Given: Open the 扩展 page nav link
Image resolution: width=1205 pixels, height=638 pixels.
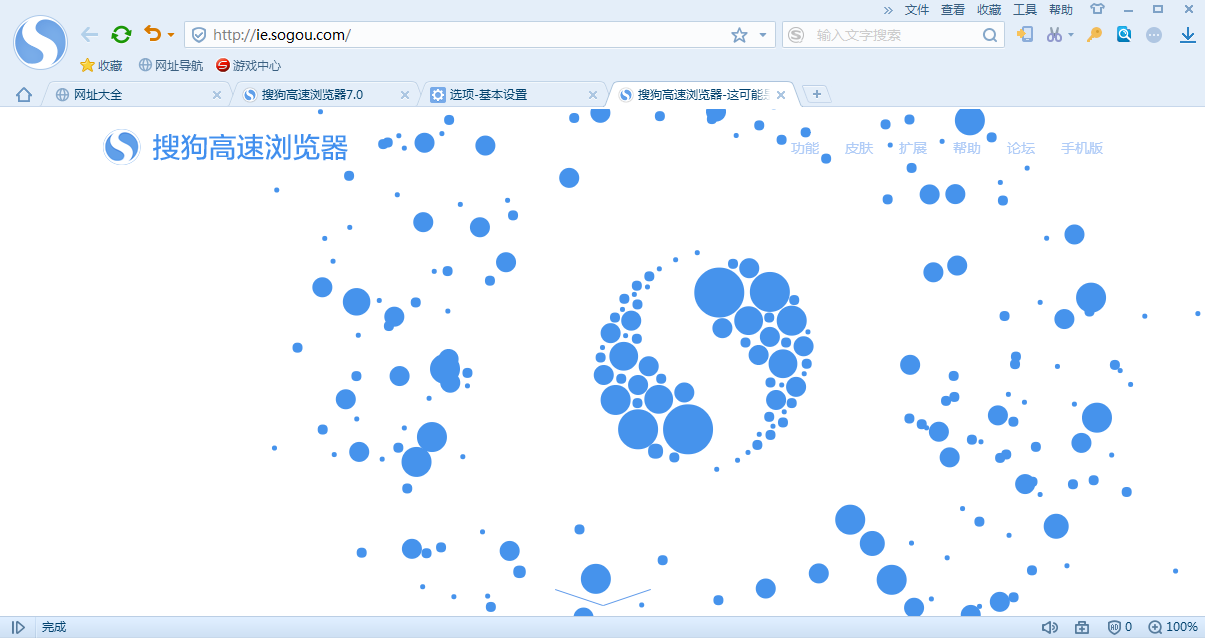Looking at the screenshot, I should [x=913, y=148].
